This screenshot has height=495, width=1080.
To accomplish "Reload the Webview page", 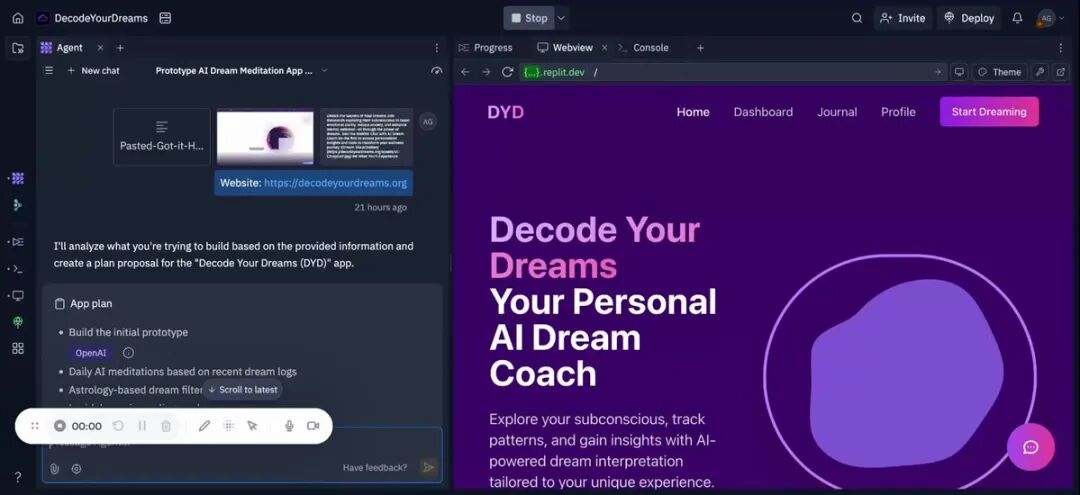I will point(508,72).
